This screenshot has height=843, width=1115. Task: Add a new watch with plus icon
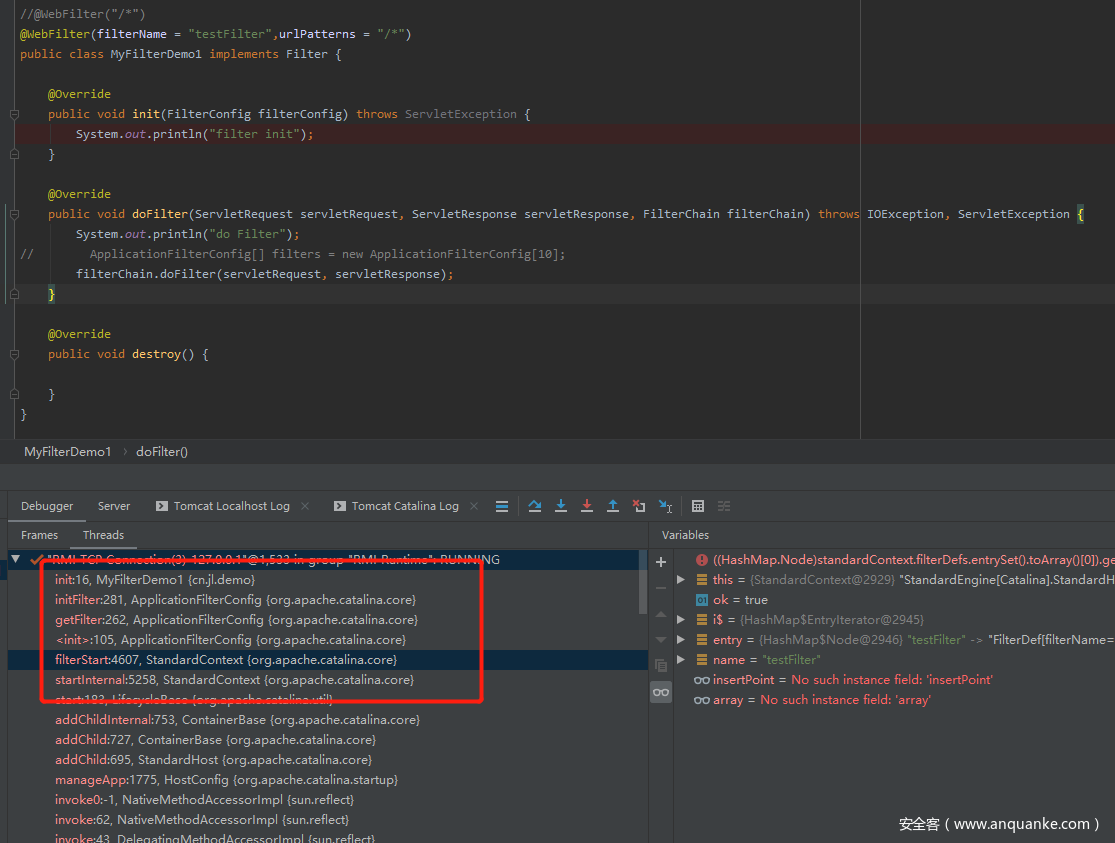661,562
